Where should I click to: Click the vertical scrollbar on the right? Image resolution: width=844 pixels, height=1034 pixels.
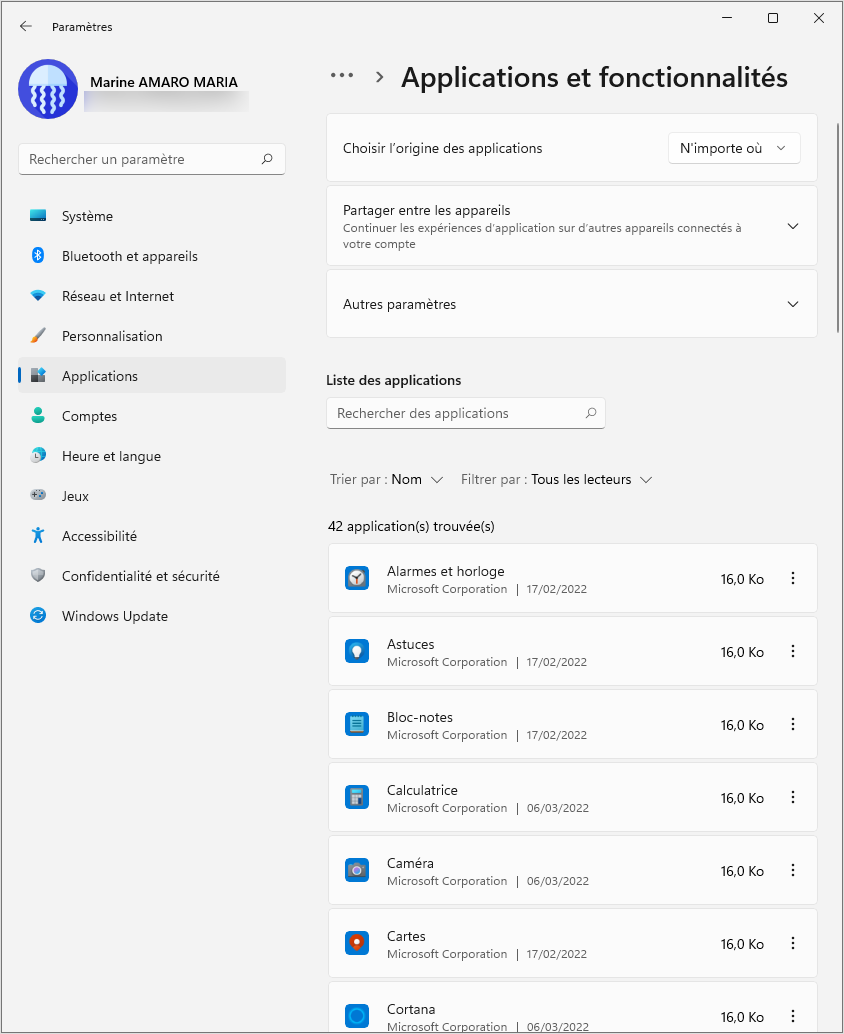click(838, 227)
